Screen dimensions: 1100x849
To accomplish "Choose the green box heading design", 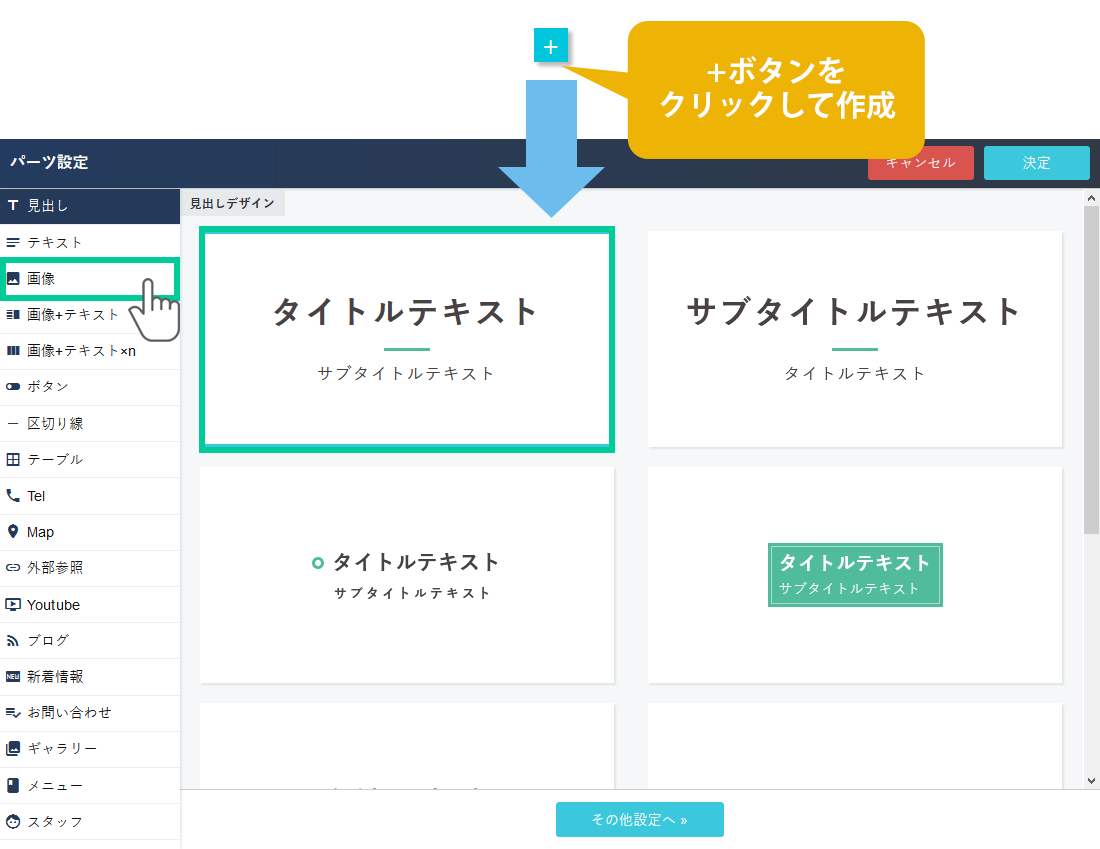I will coord(855,575).
